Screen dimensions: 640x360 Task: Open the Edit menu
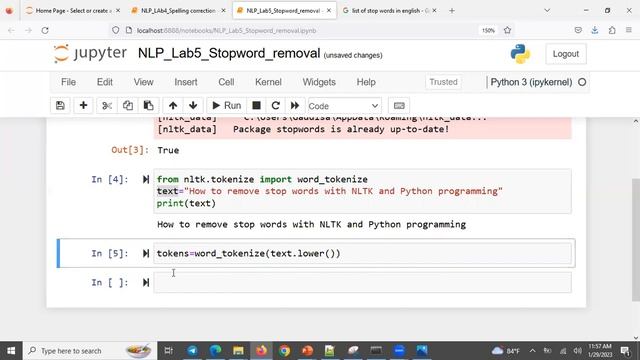[104, 82]
